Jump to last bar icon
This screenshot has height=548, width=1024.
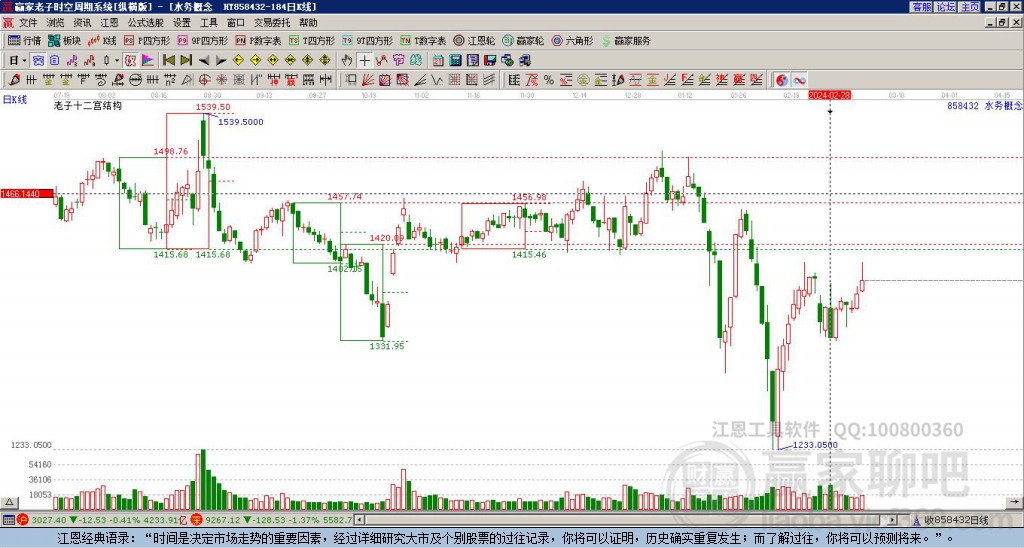pos(186,61)
